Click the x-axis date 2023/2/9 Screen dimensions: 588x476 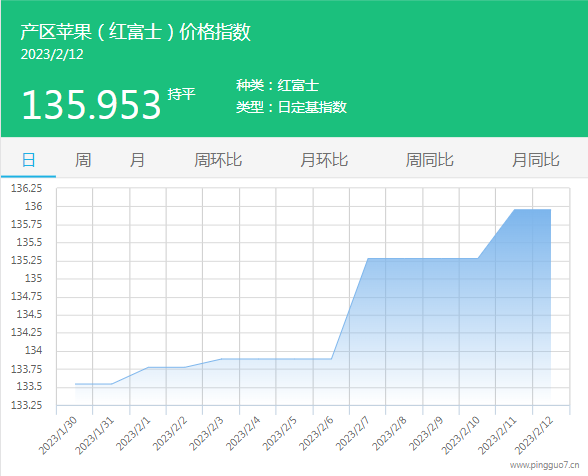(426, 434)
